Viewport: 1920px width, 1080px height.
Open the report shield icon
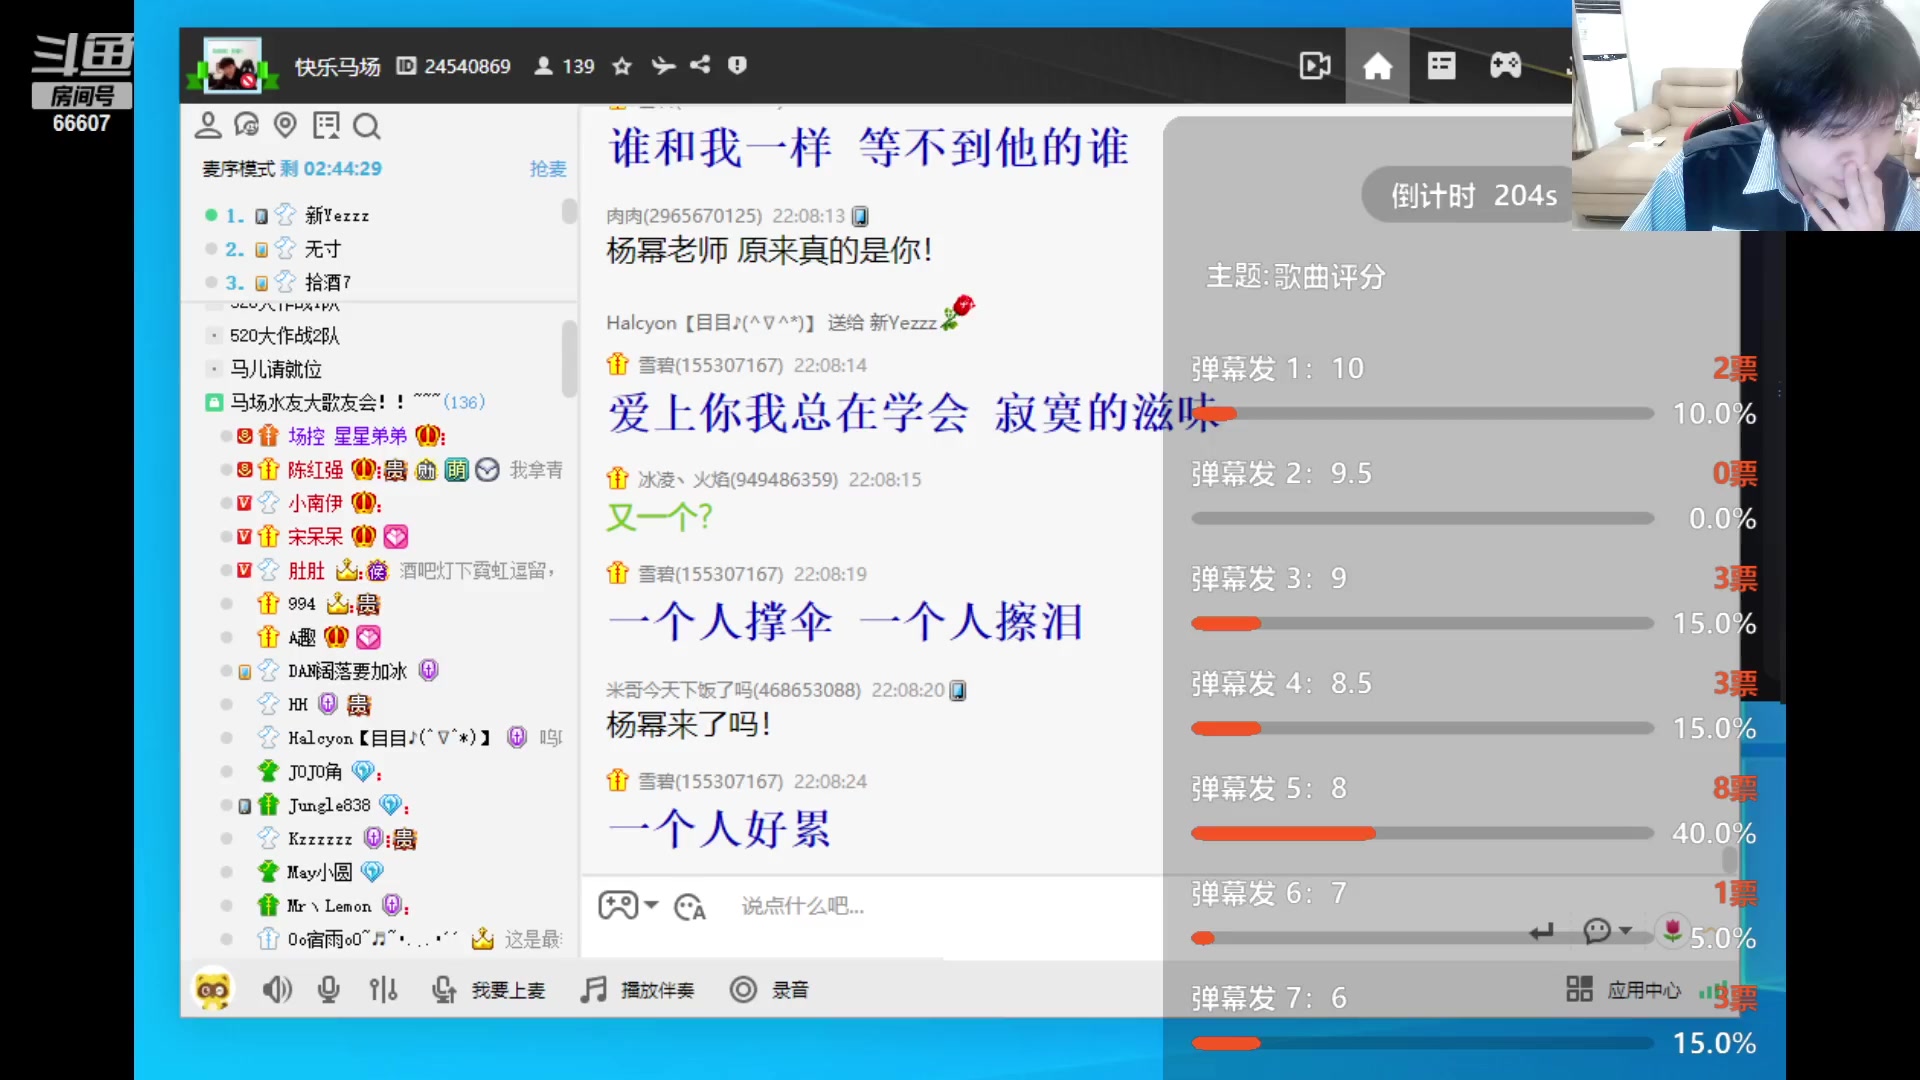(737, 65)
